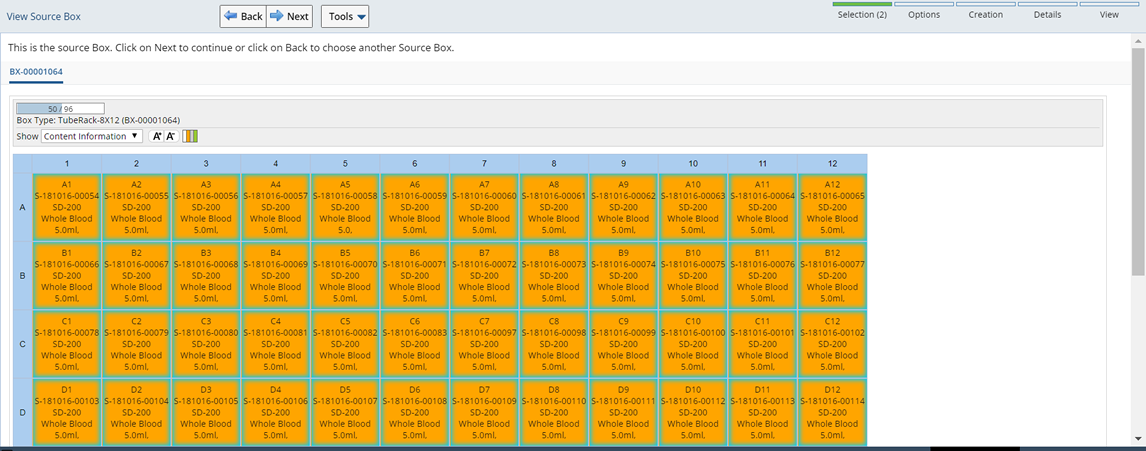Viewport: 1146px width, 451px height.
Task: Select tube A5 S-181016-00058
Action: coord(345,208)
